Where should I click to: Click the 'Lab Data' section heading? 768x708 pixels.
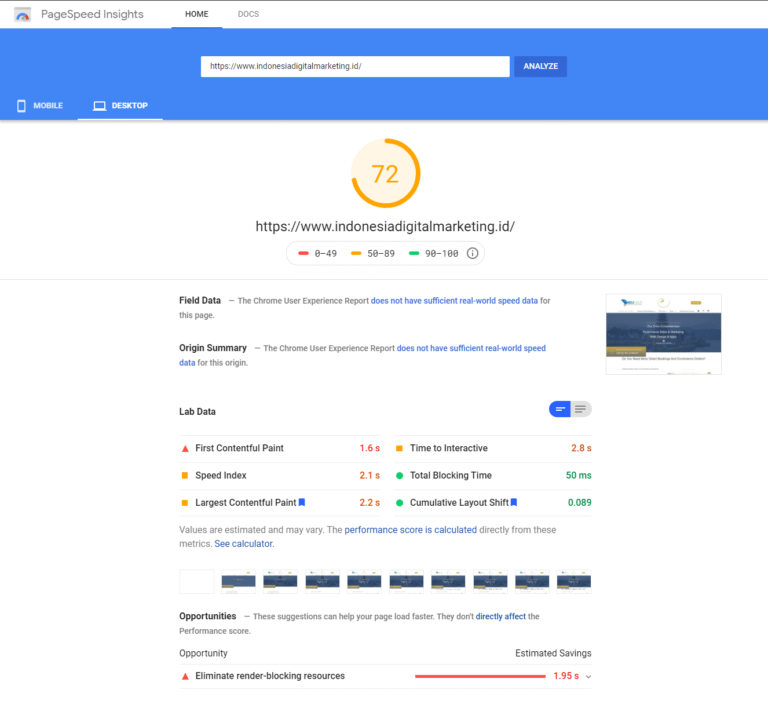pos(197,412)
